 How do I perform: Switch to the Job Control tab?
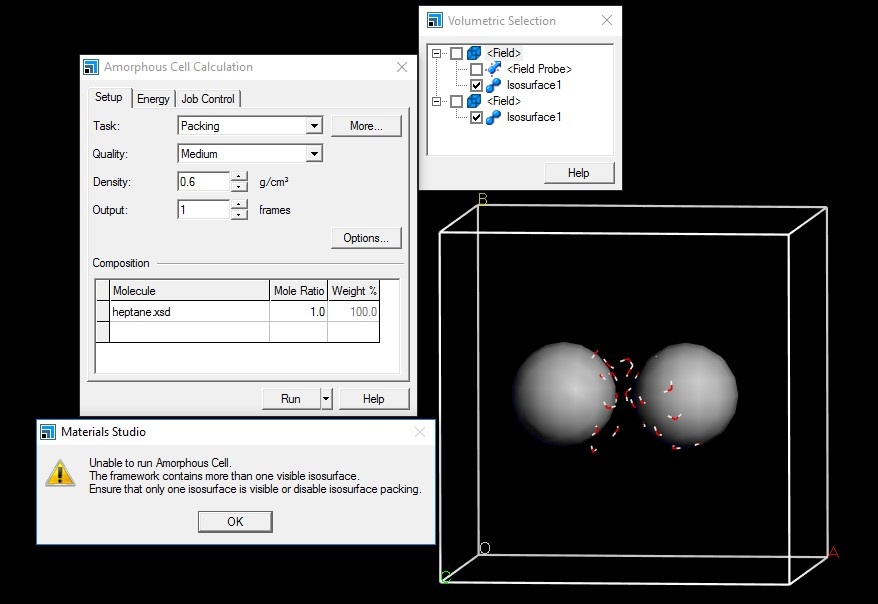pyautogui.click(x=208, y=99)
